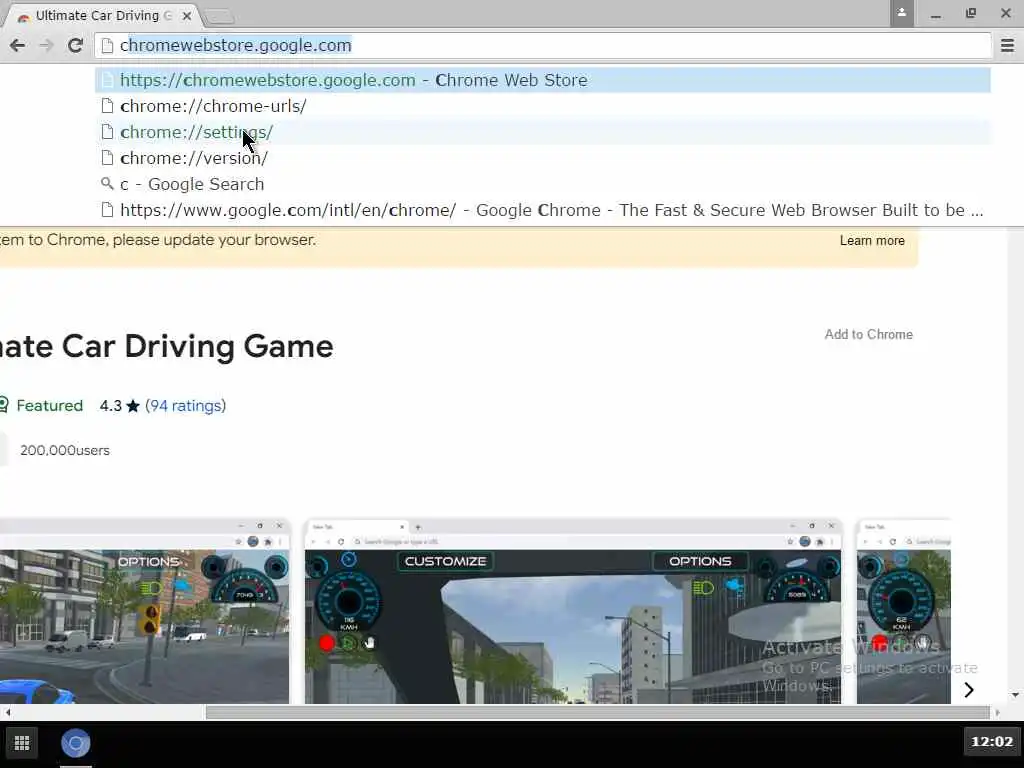Click the Learn more link in banner
The image size is (1024, 768).
872,240
